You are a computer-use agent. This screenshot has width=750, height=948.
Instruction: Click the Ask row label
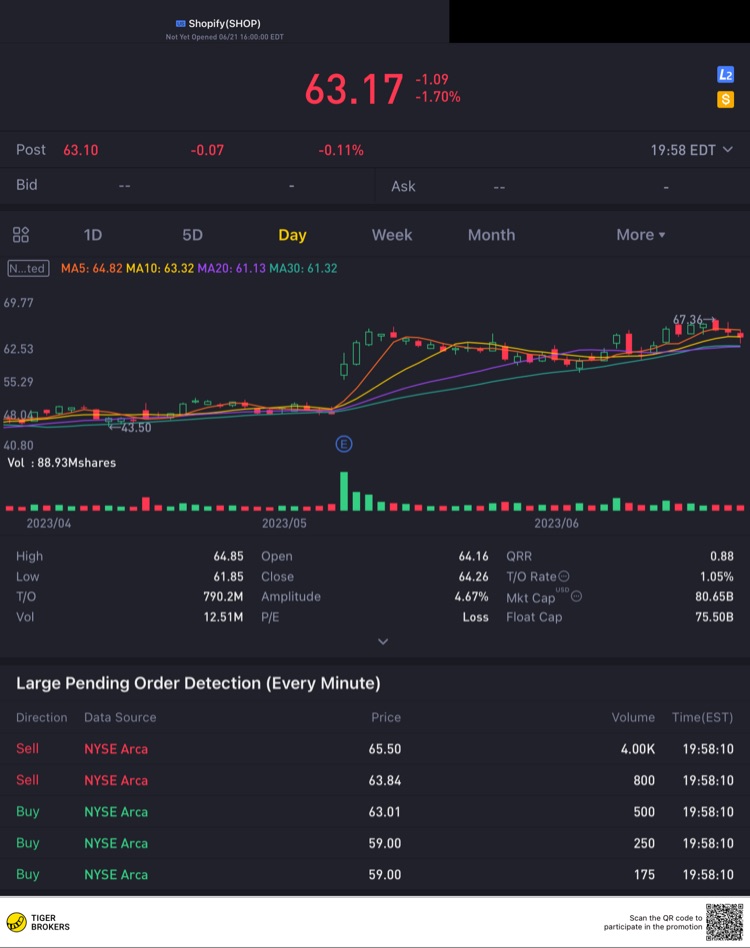point(403,186)
